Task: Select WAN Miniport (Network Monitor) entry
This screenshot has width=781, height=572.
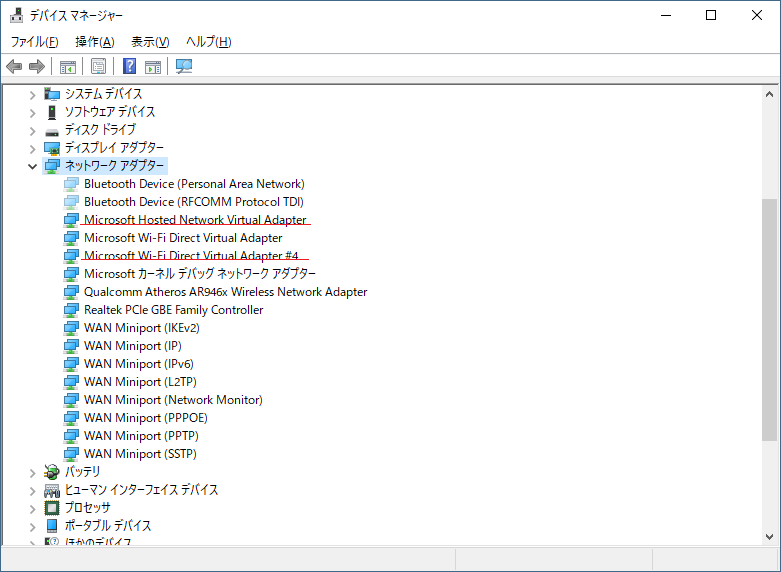Action: pos(173,399)
